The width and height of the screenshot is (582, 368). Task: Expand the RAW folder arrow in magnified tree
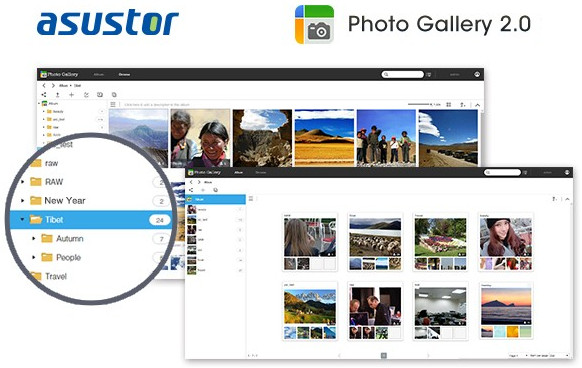click(23, 182)
